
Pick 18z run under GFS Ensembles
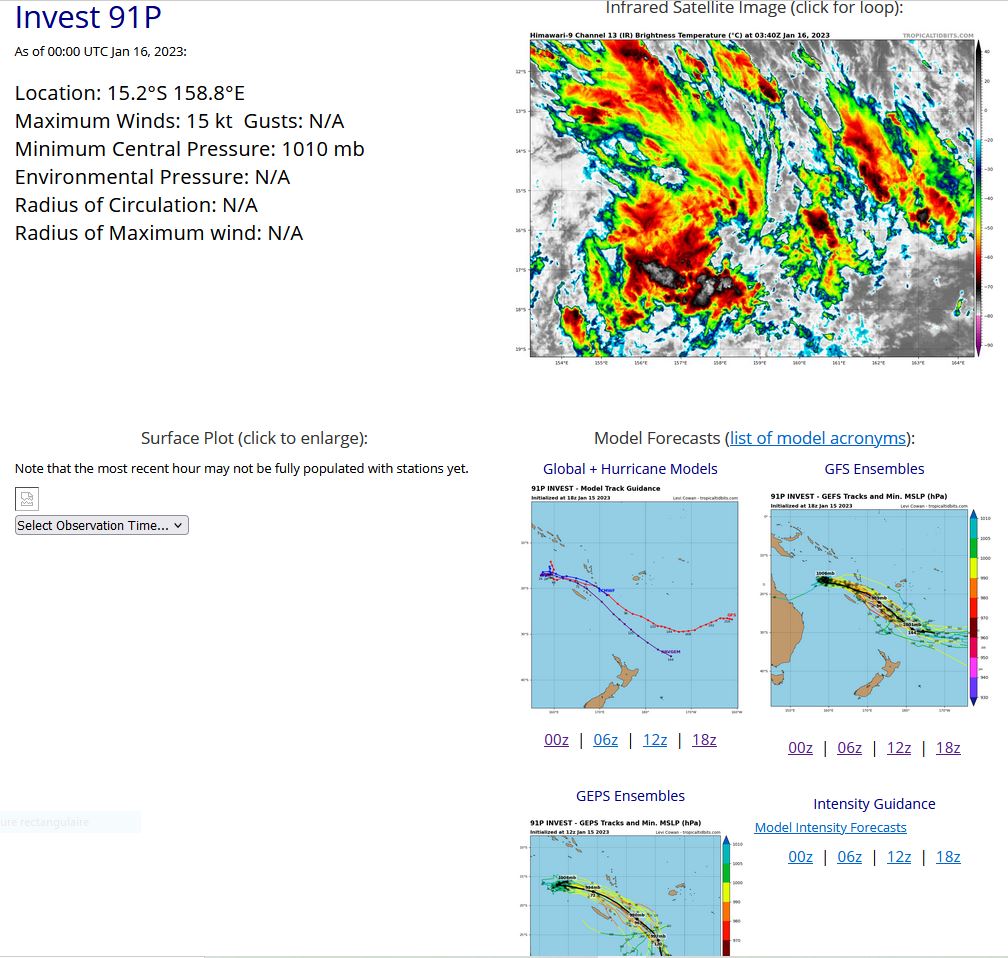pyautogui.click(x=948, y=748)
